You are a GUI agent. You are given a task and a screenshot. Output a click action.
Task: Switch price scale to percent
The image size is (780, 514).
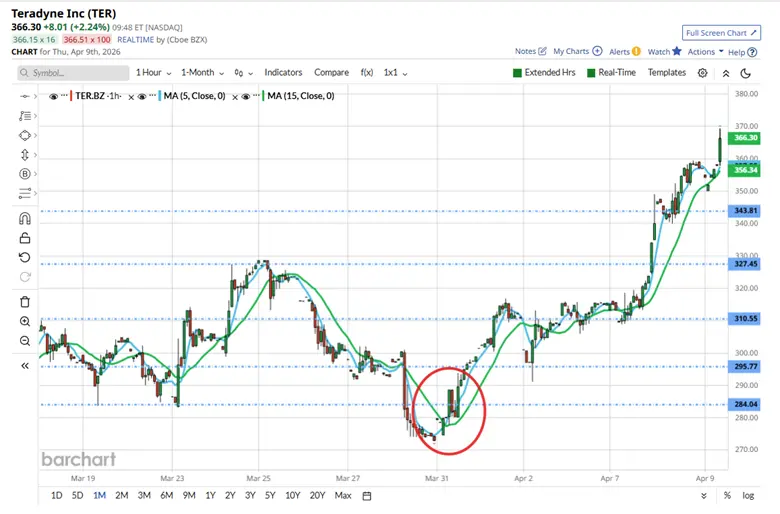tap(727, 496)
